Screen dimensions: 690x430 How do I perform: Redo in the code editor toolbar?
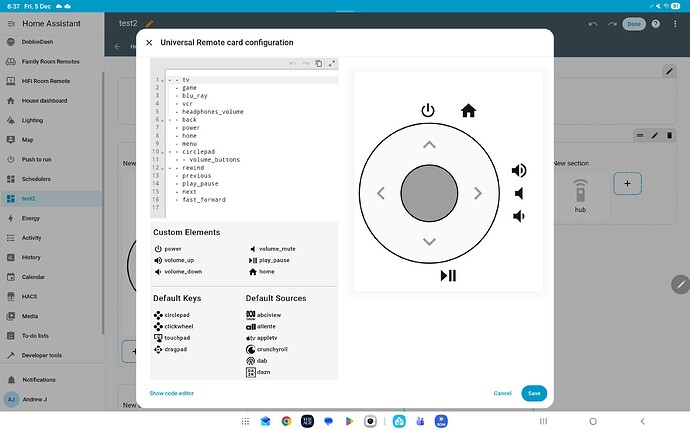point(305,63)
